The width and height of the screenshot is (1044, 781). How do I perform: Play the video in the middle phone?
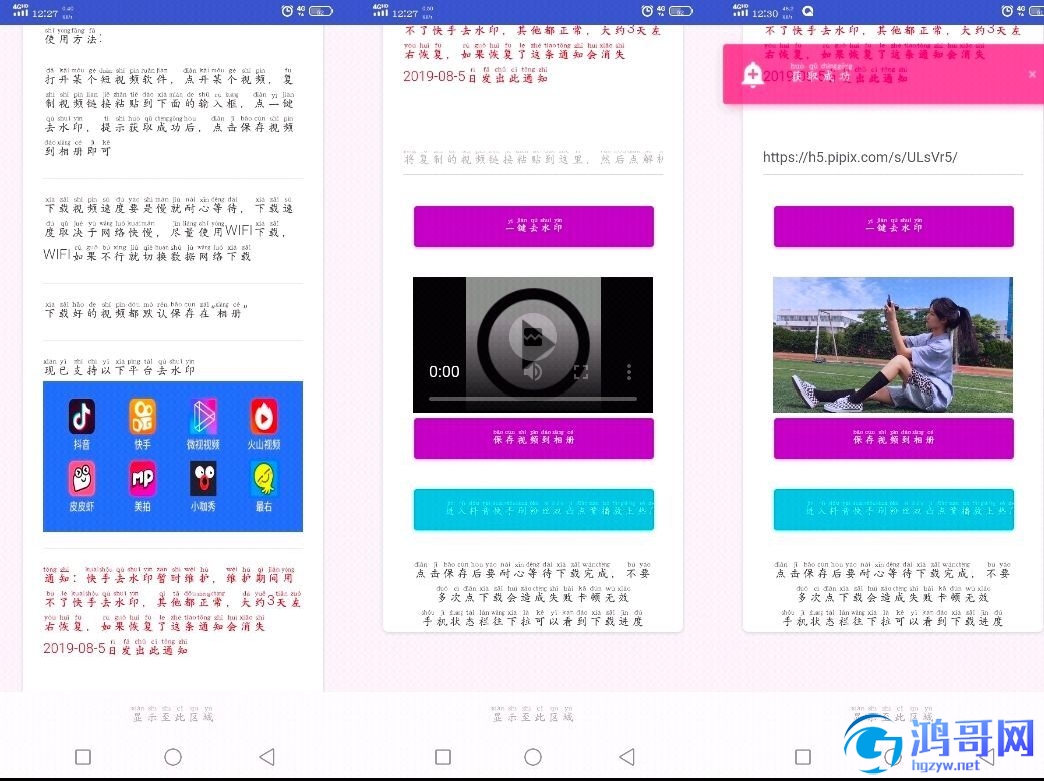[533, 338]
